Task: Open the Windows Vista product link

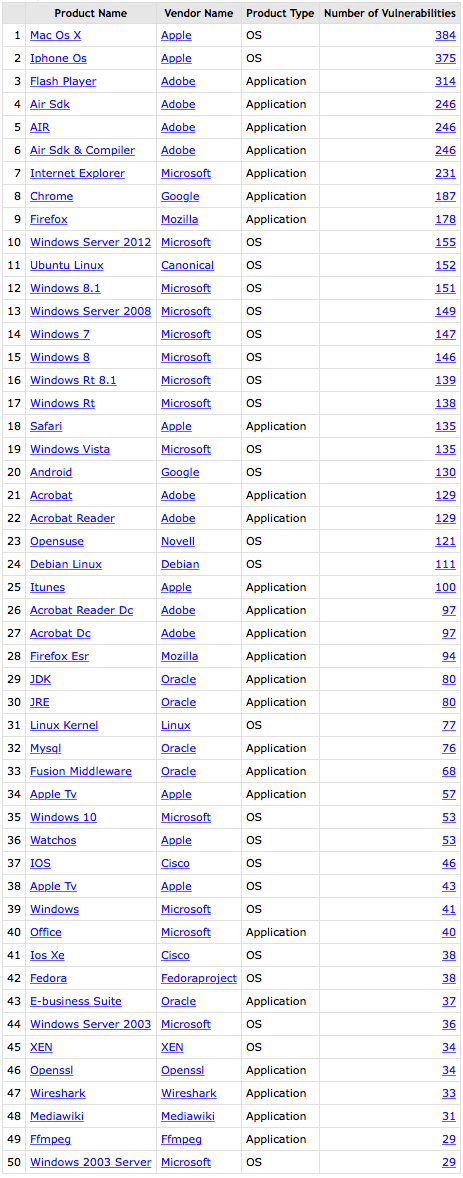Action: pyautogui.click(x=70, y=449)
